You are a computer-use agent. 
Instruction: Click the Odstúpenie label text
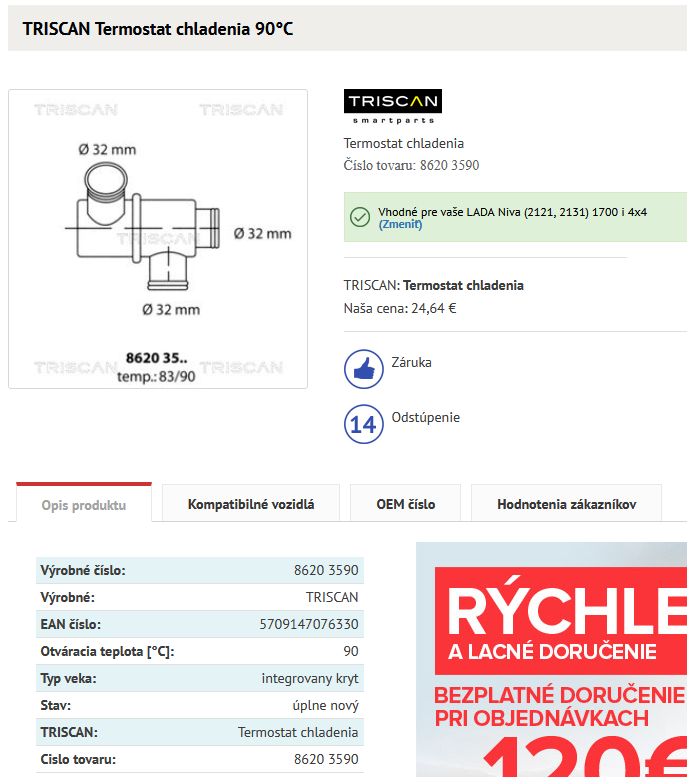tap(426, 418)
